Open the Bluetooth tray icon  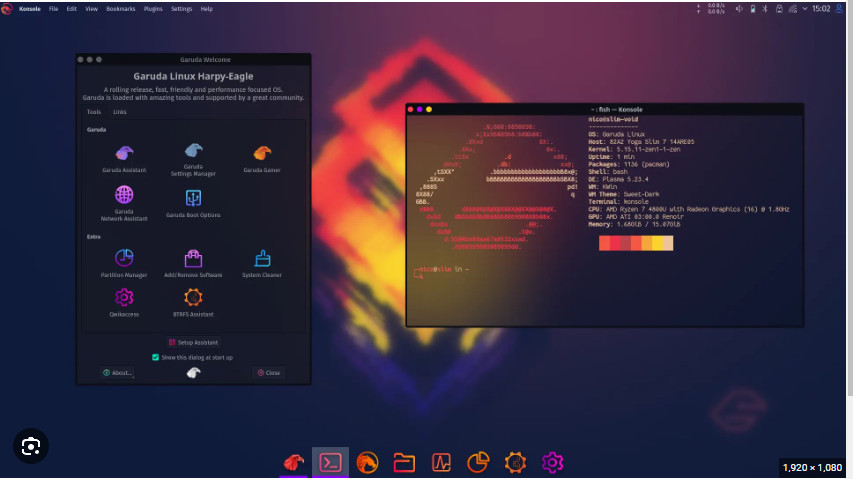pos(765,9)
